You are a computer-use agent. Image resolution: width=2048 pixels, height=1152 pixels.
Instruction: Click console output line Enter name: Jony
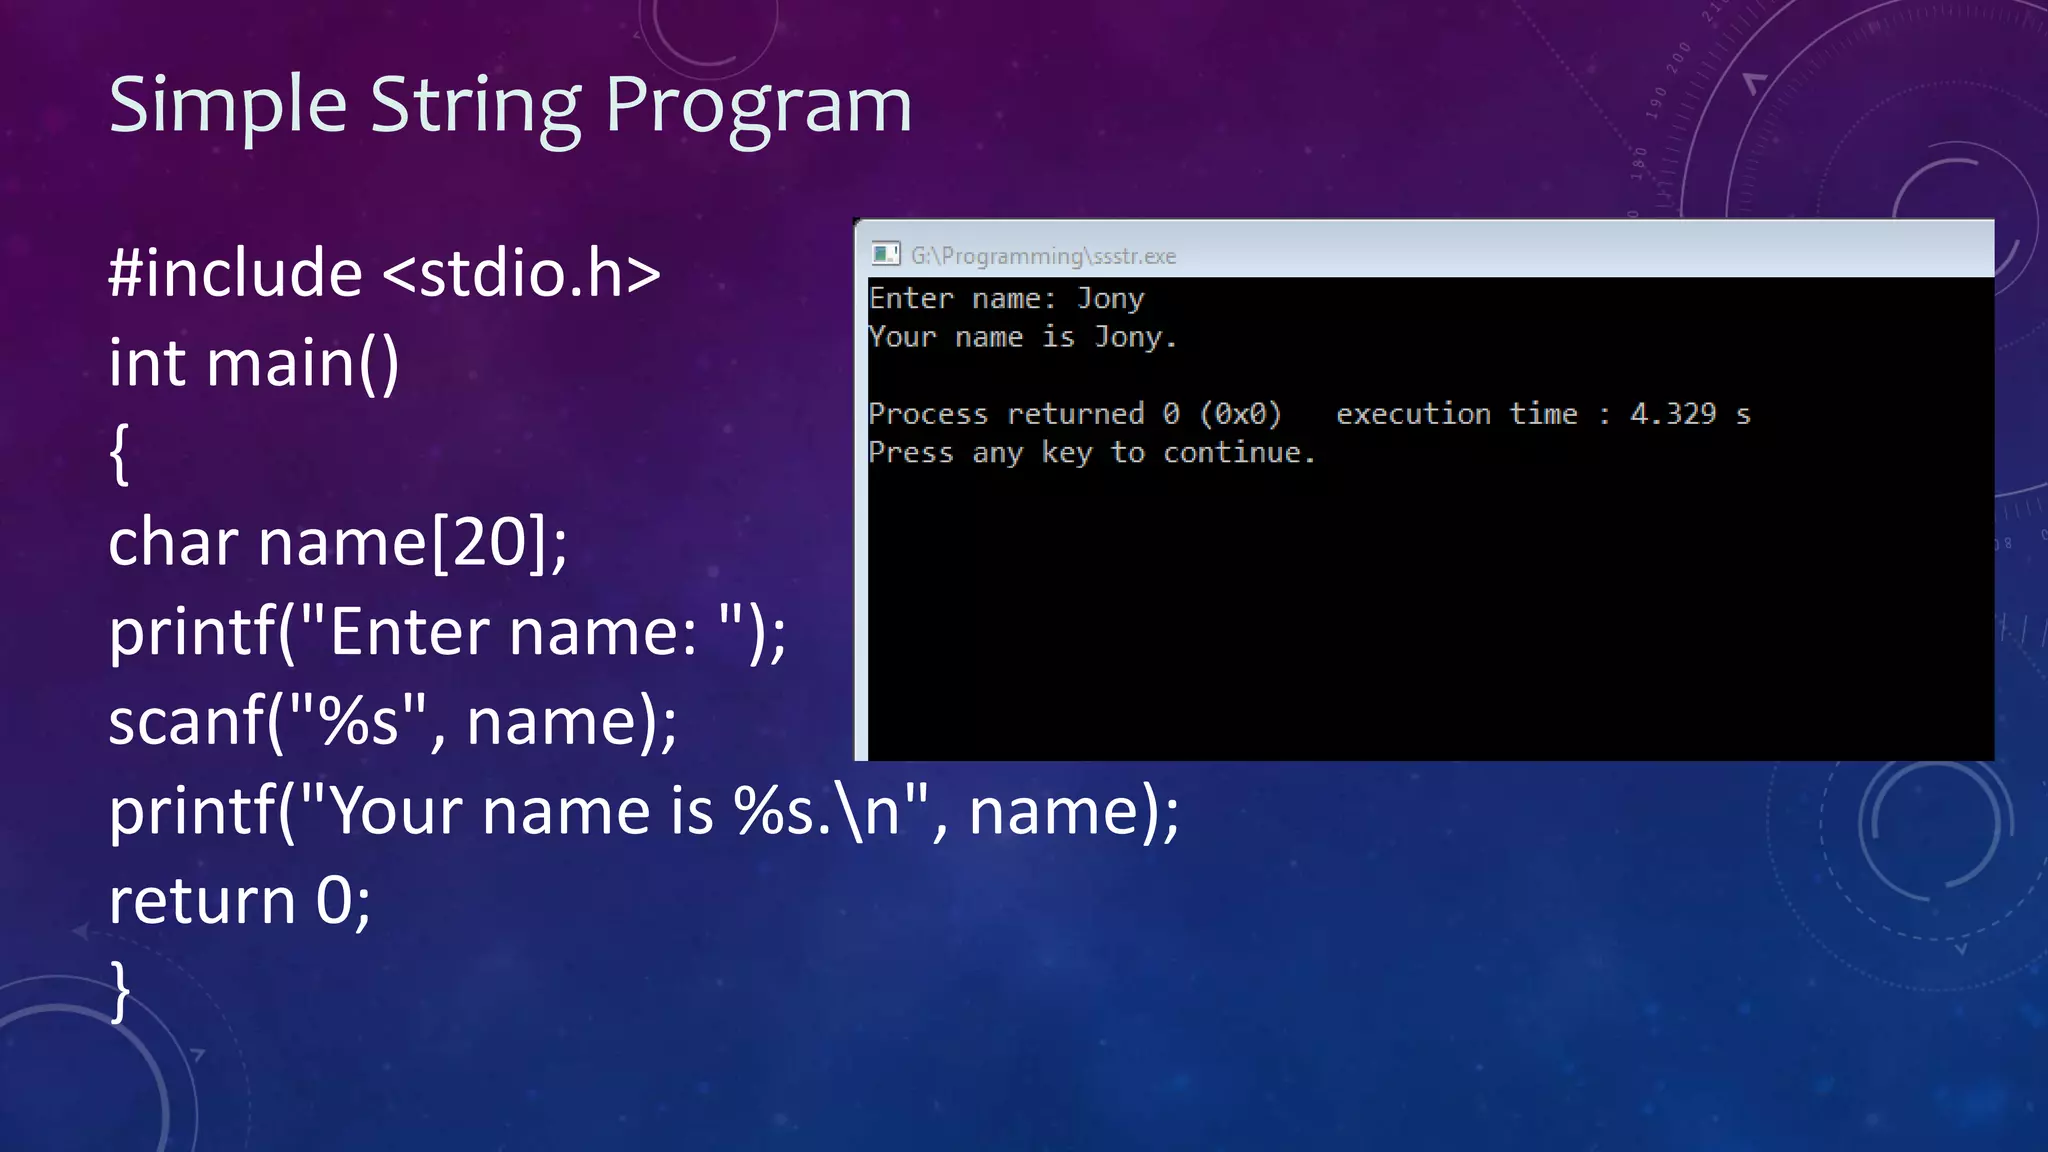[x=1006, y=299]
